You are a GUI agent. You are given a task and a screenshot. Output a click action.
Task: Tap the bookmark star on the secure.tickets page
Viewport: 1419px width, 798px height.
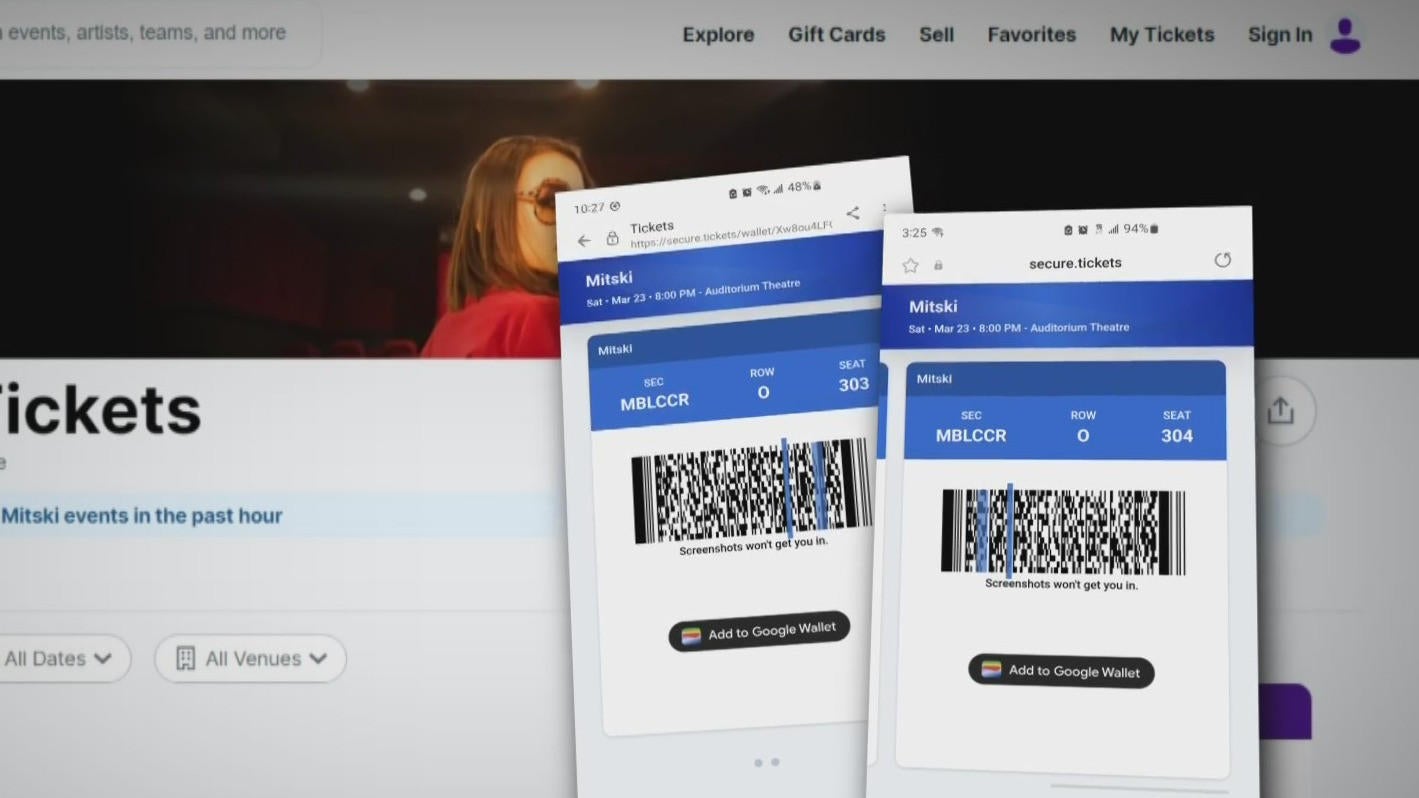pyautogui.click(x=911, y=264)
